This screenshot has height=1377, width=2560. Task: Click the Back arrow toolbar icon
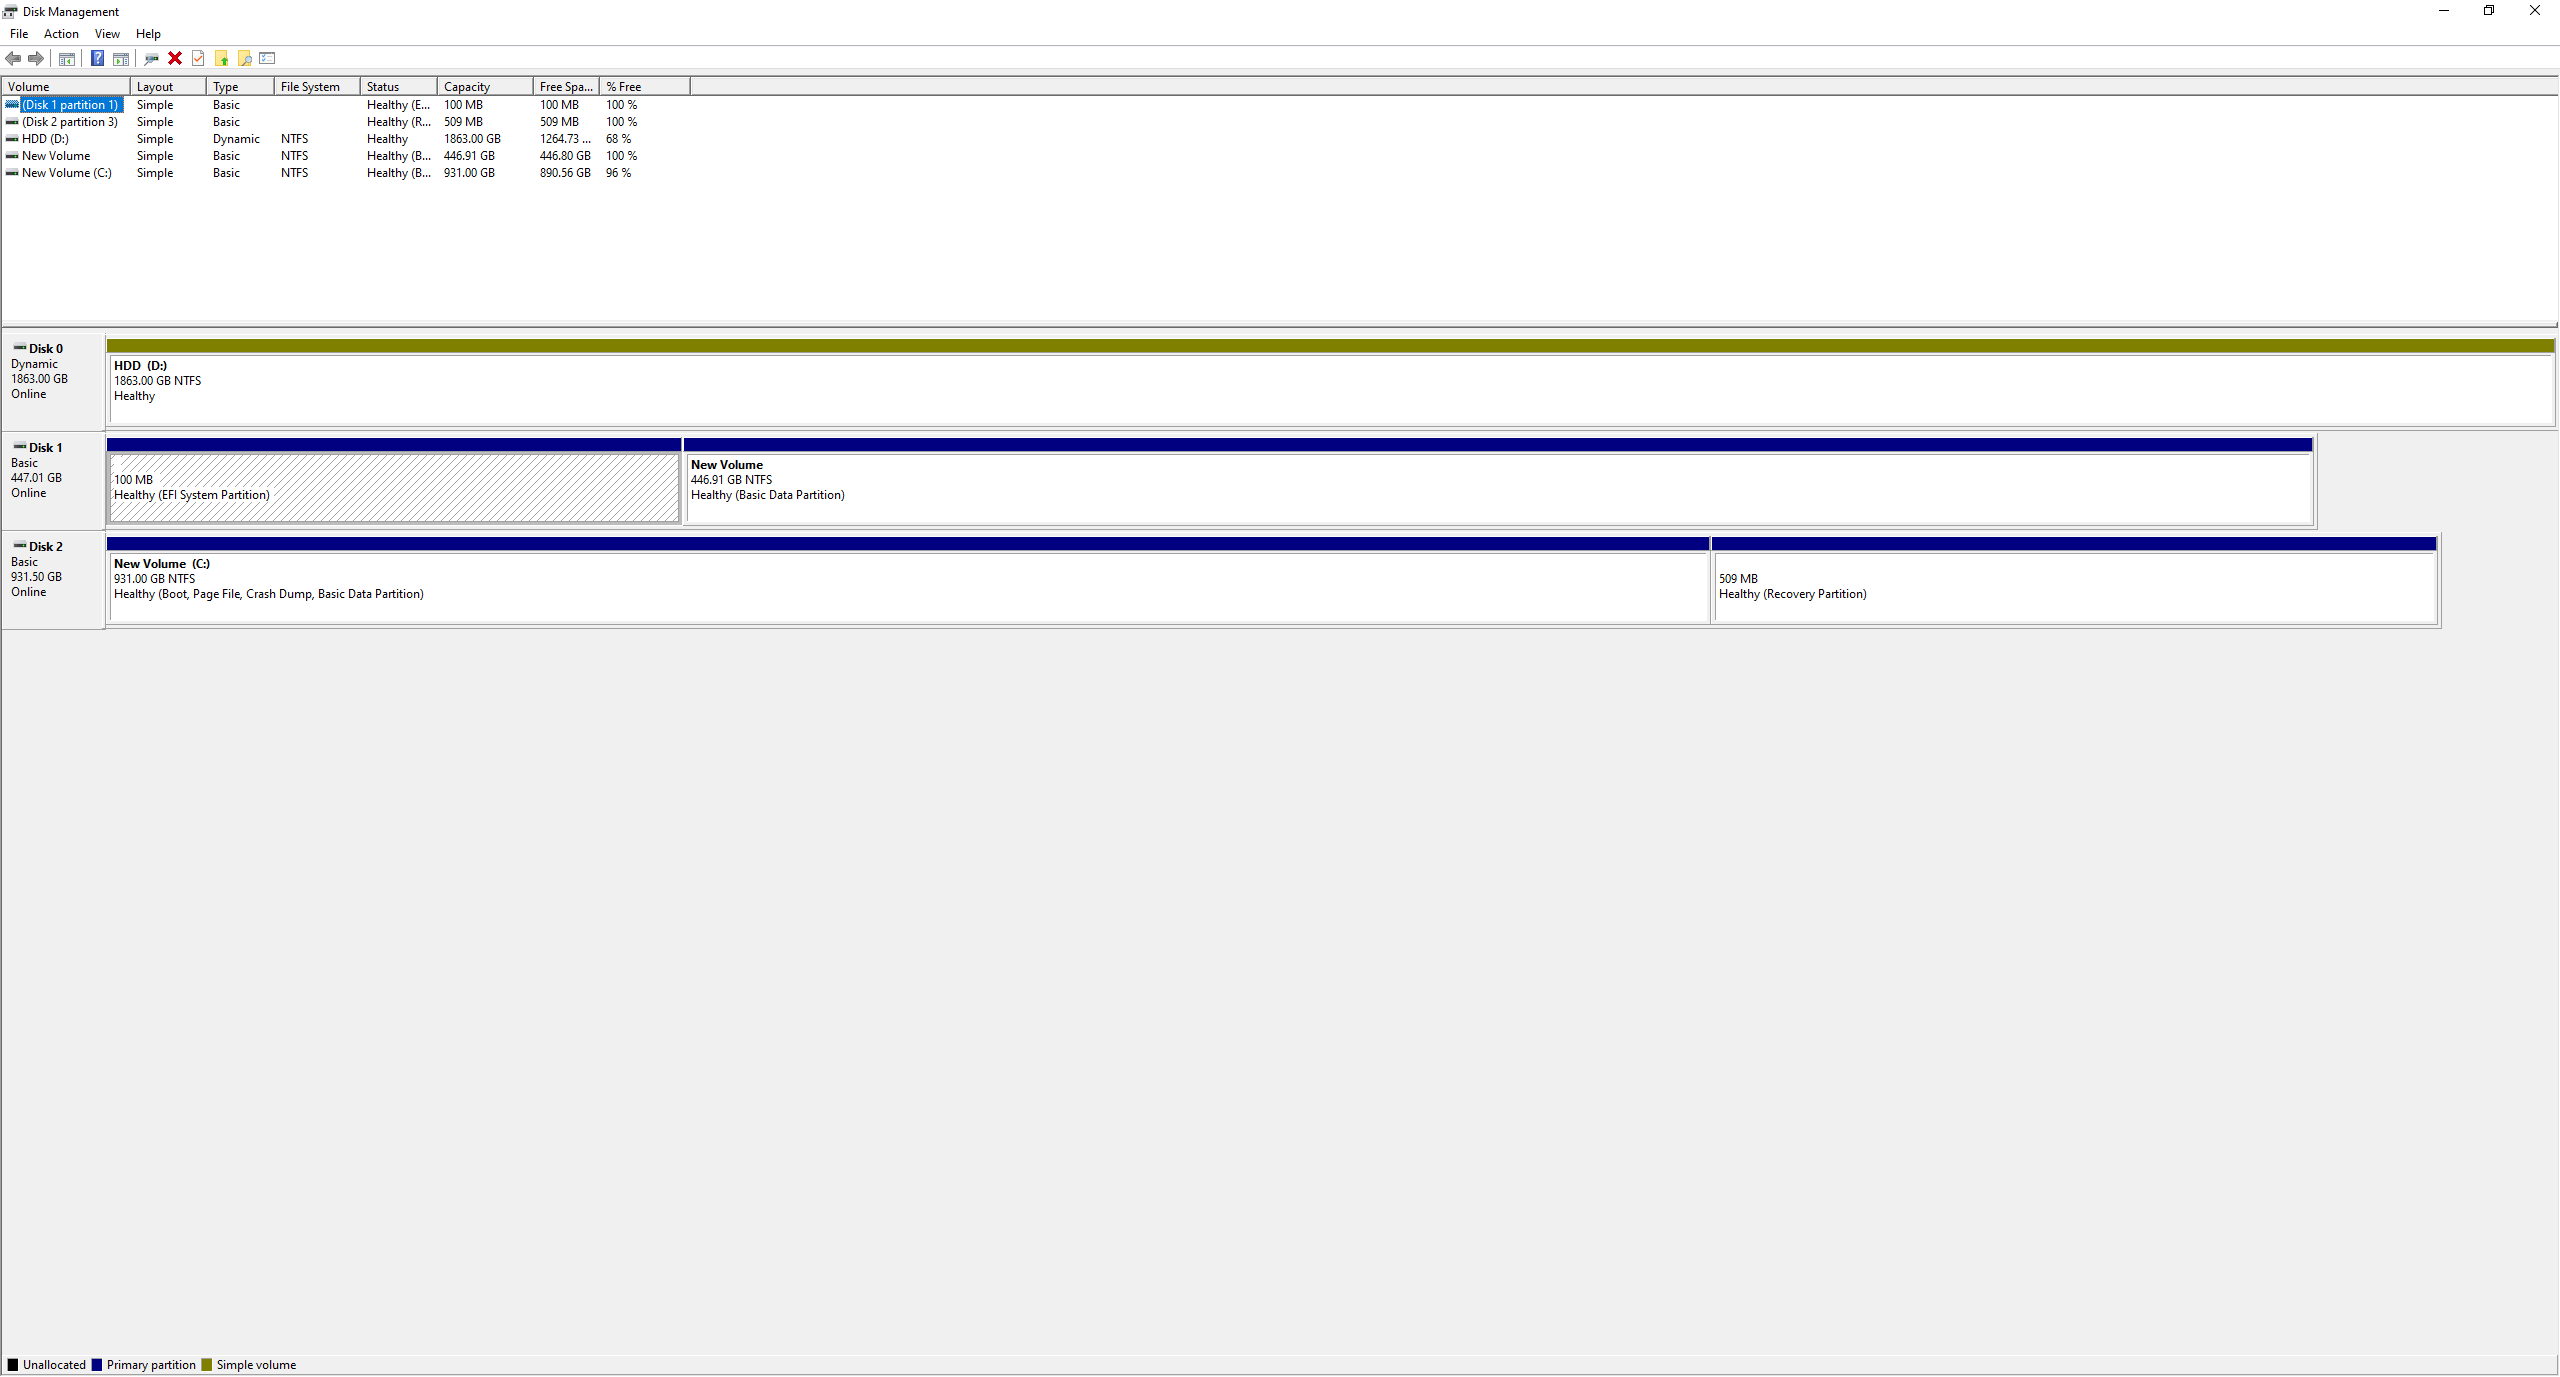pyautogui.click(x=13, y=59)
